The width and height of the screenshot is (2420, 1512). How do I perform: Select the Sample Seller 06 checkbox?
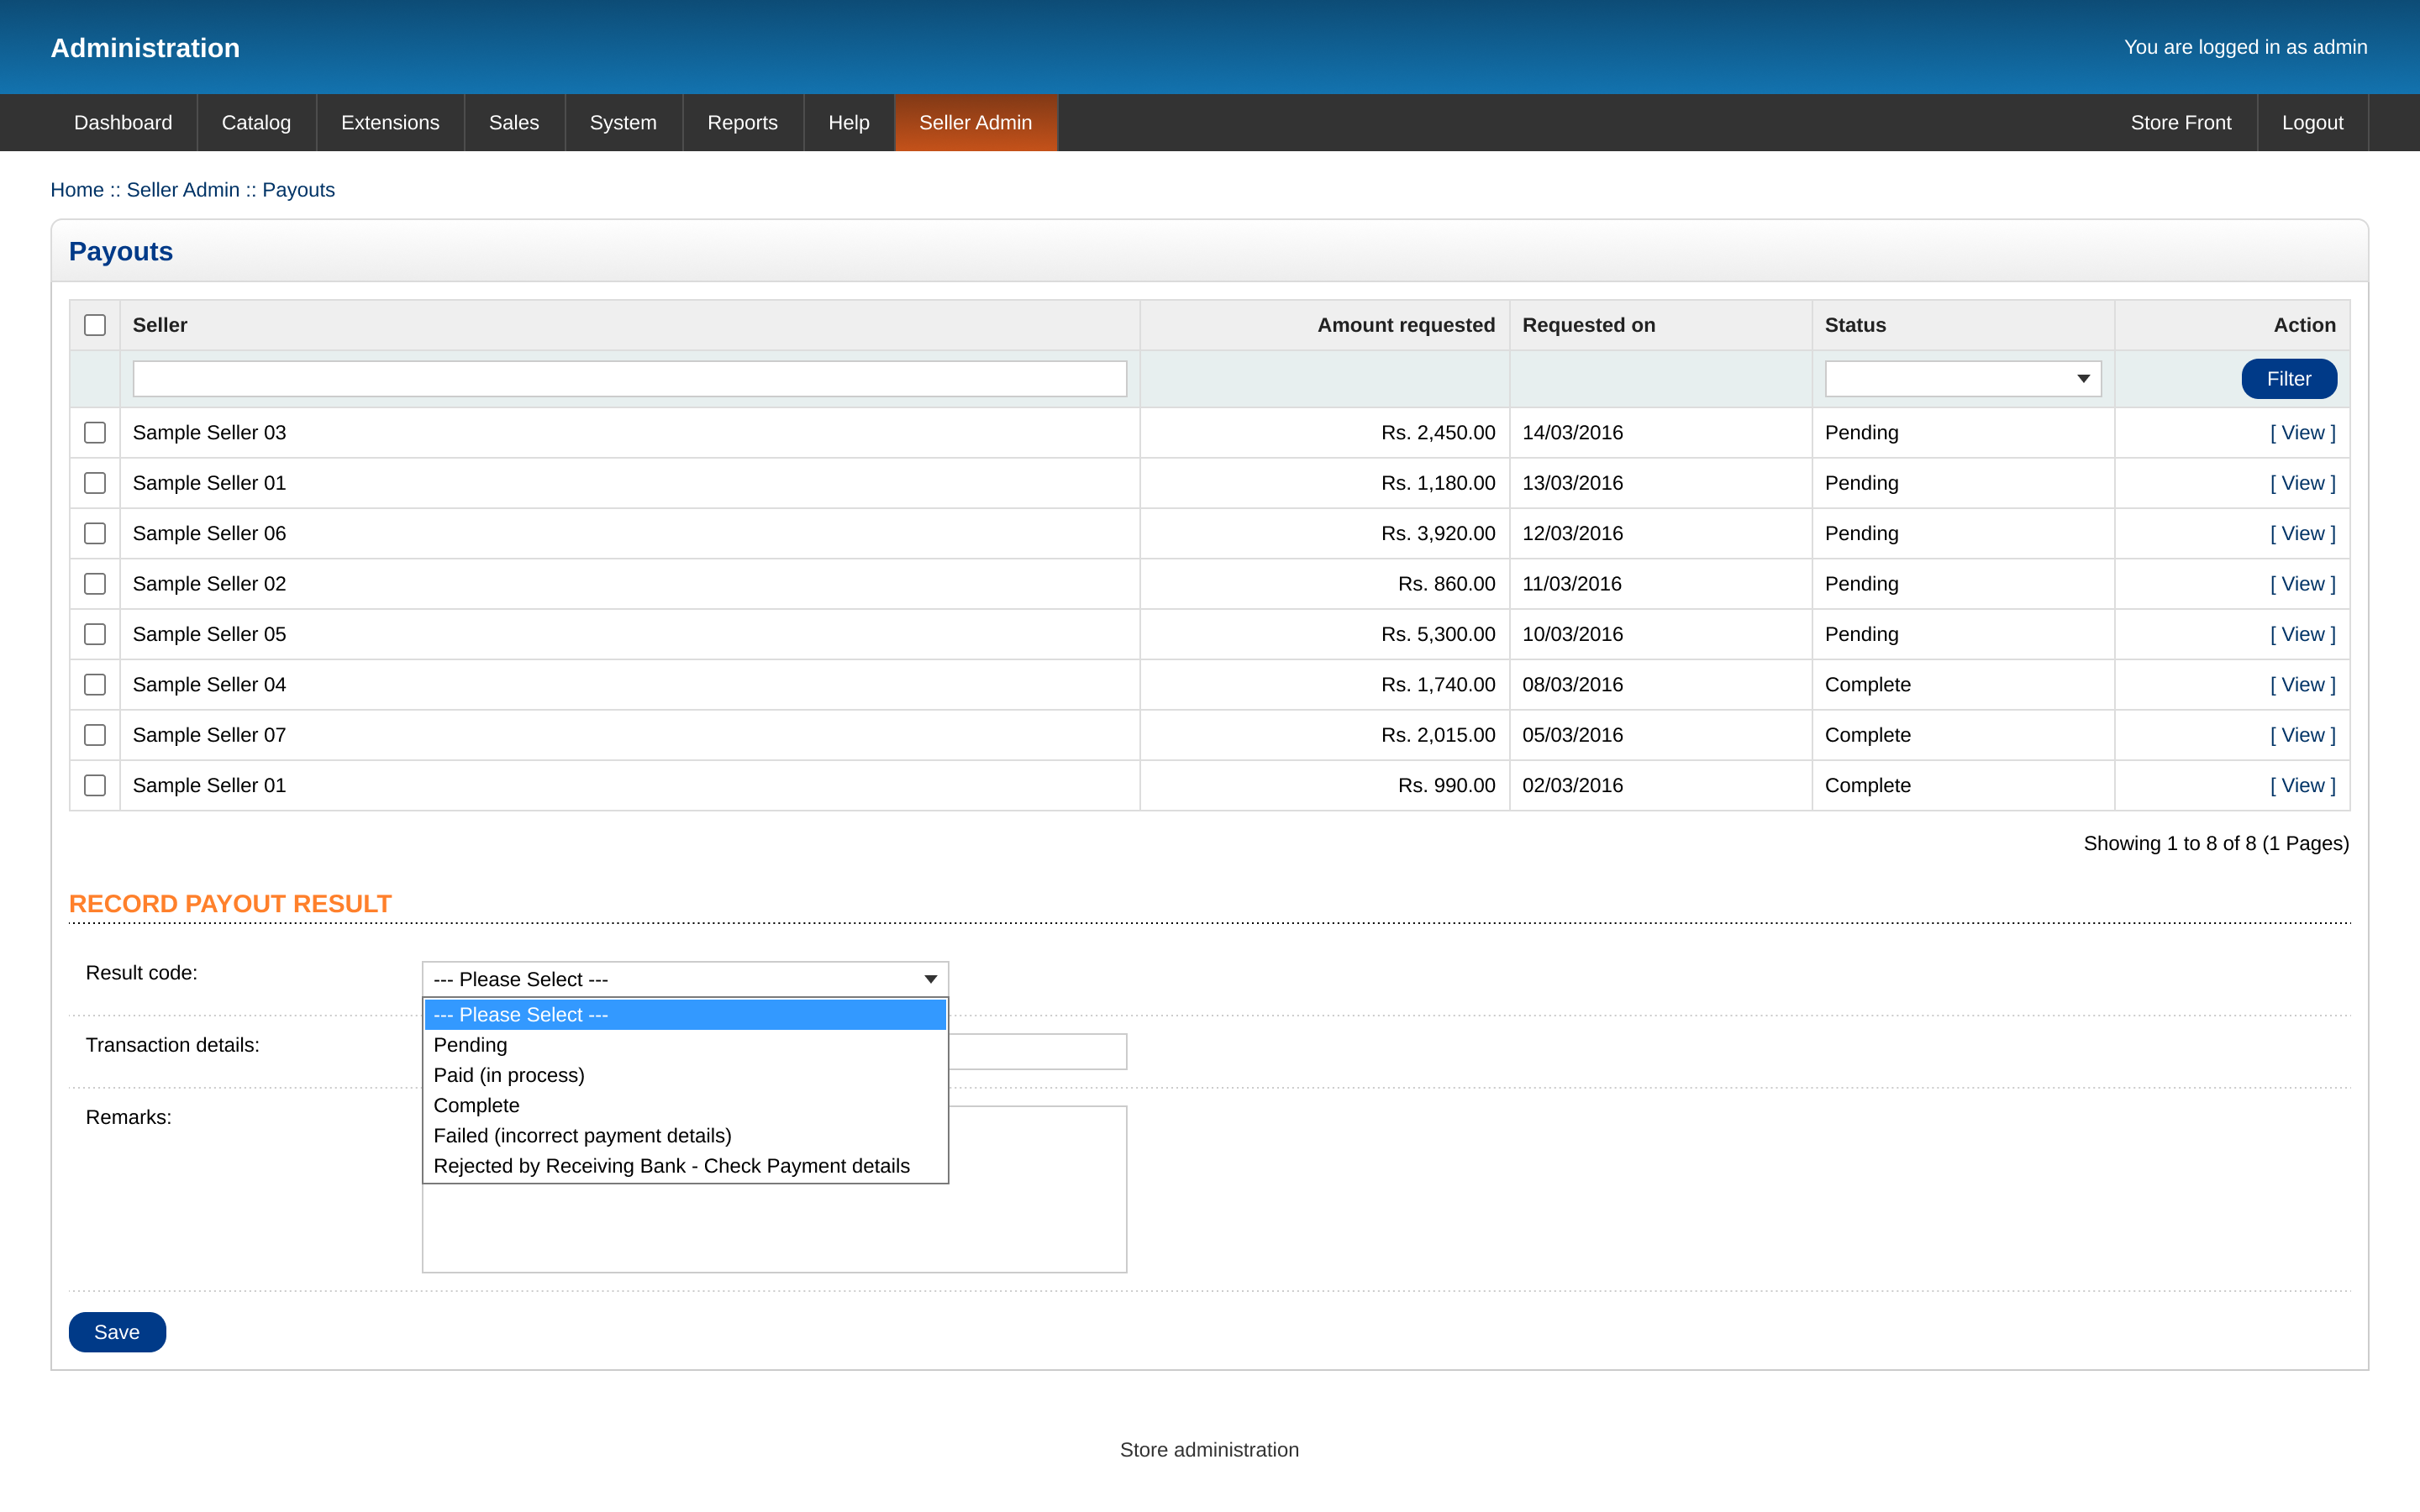click(x=95, y=533)
